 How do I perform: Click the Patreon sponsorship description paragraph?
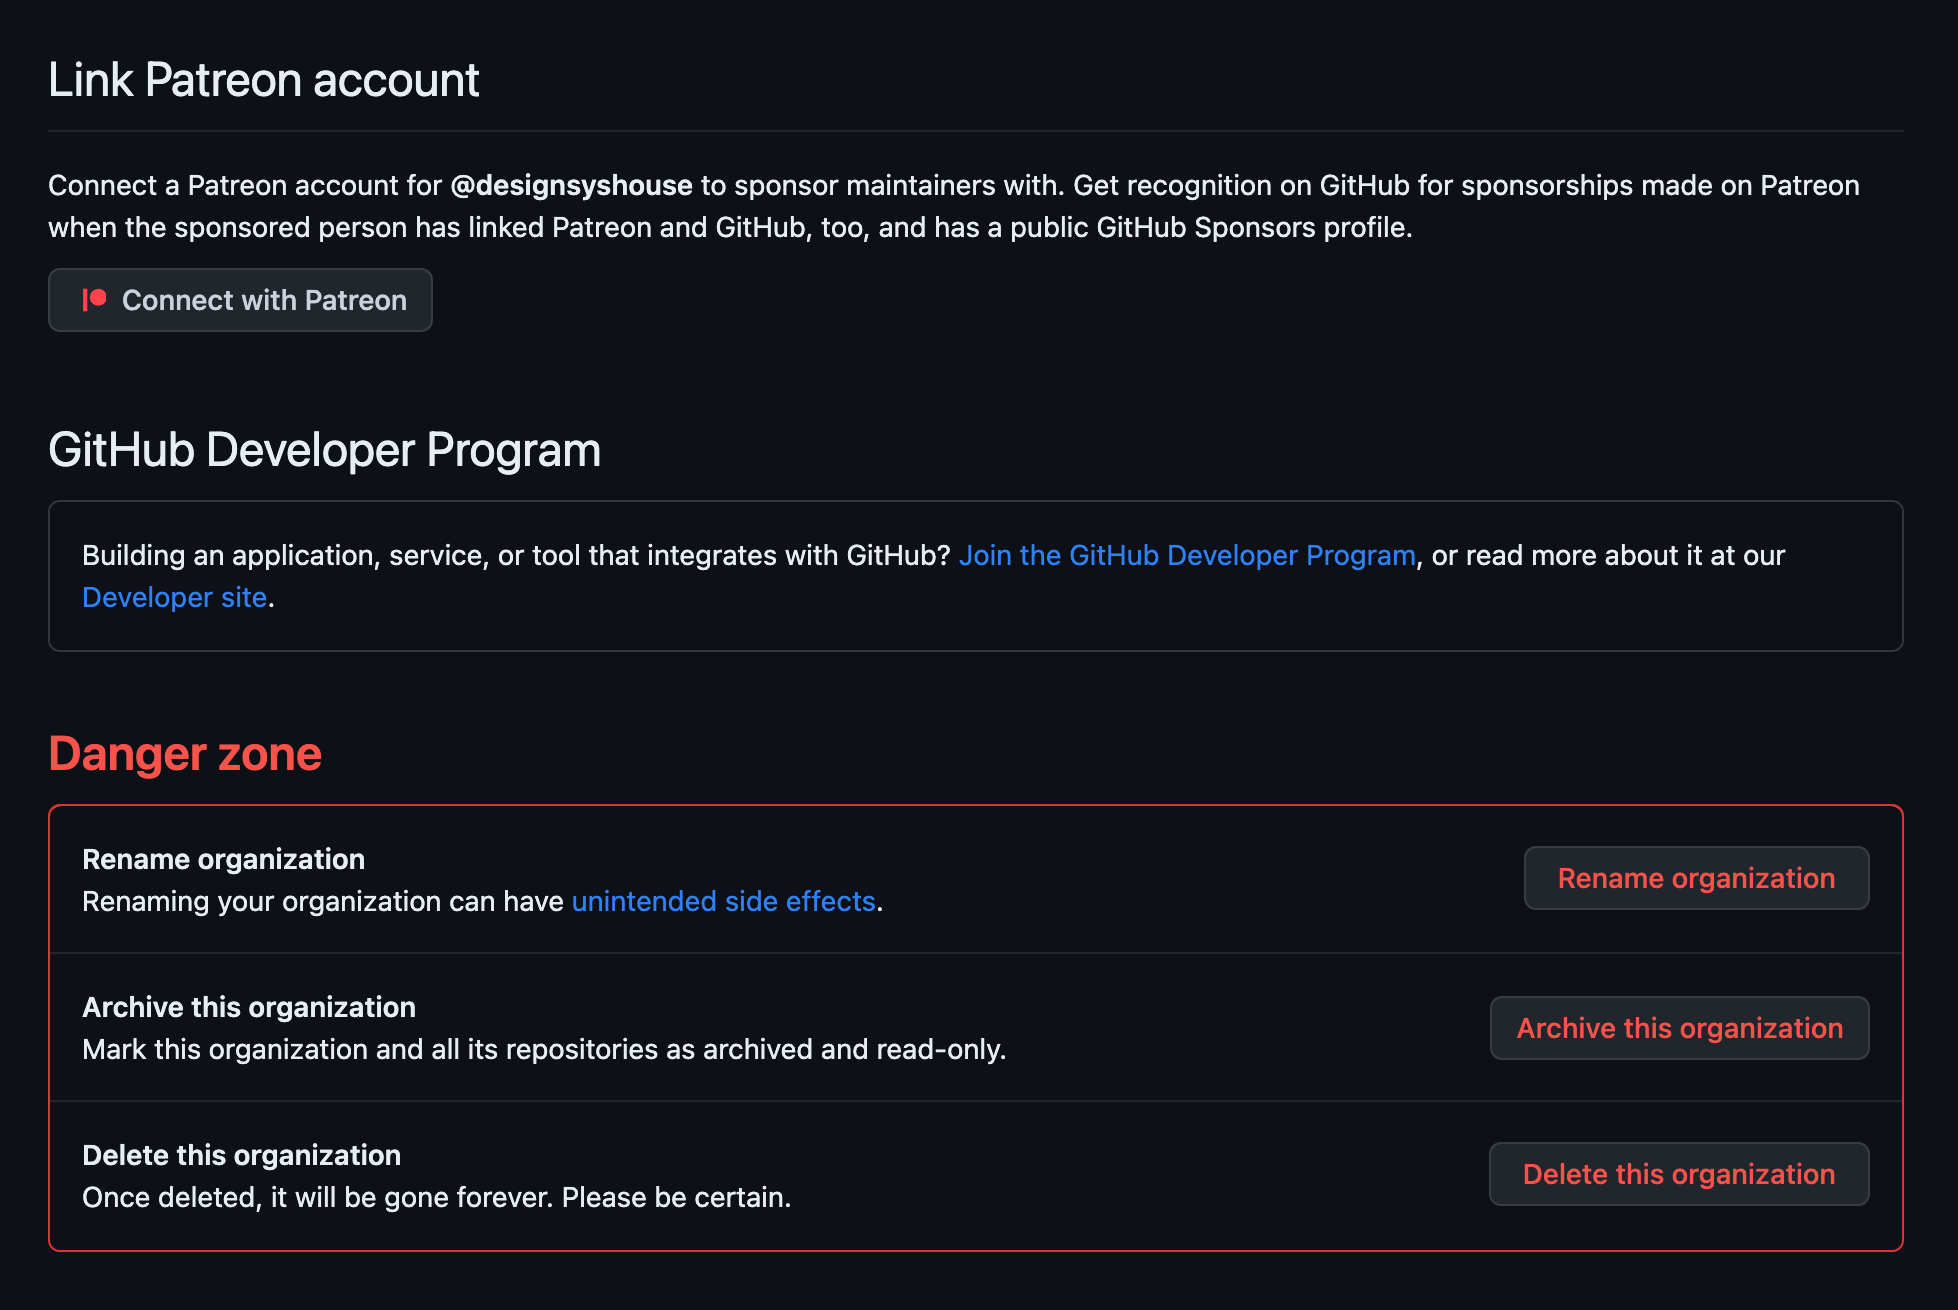[954, 206]
